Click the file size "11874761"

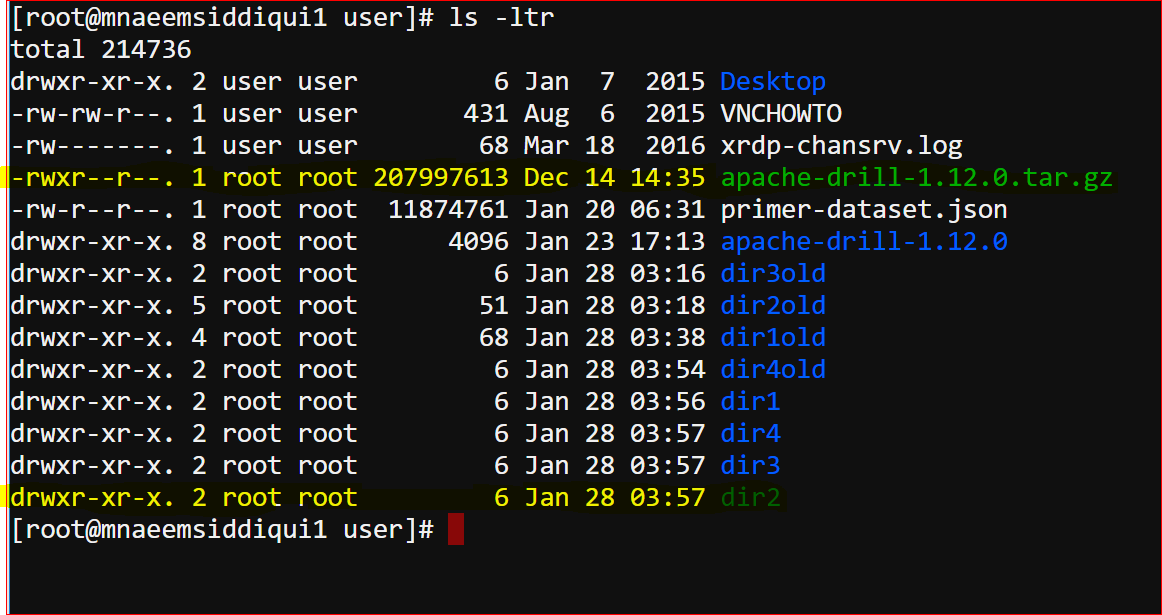click(448, 210)
